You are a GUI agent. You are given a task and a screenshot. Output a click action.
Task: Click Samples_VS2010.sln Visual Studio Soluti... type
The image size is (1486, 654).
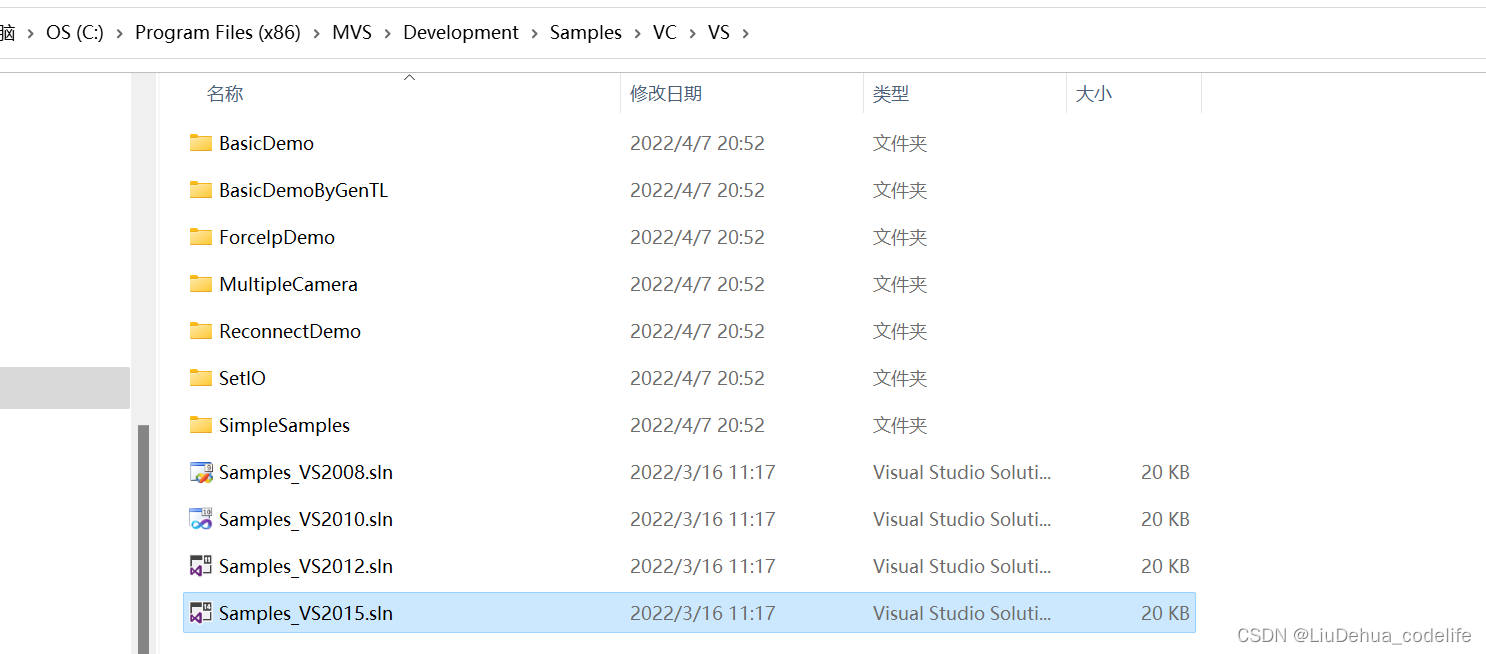pyautogui.click(x=962, y=519)
